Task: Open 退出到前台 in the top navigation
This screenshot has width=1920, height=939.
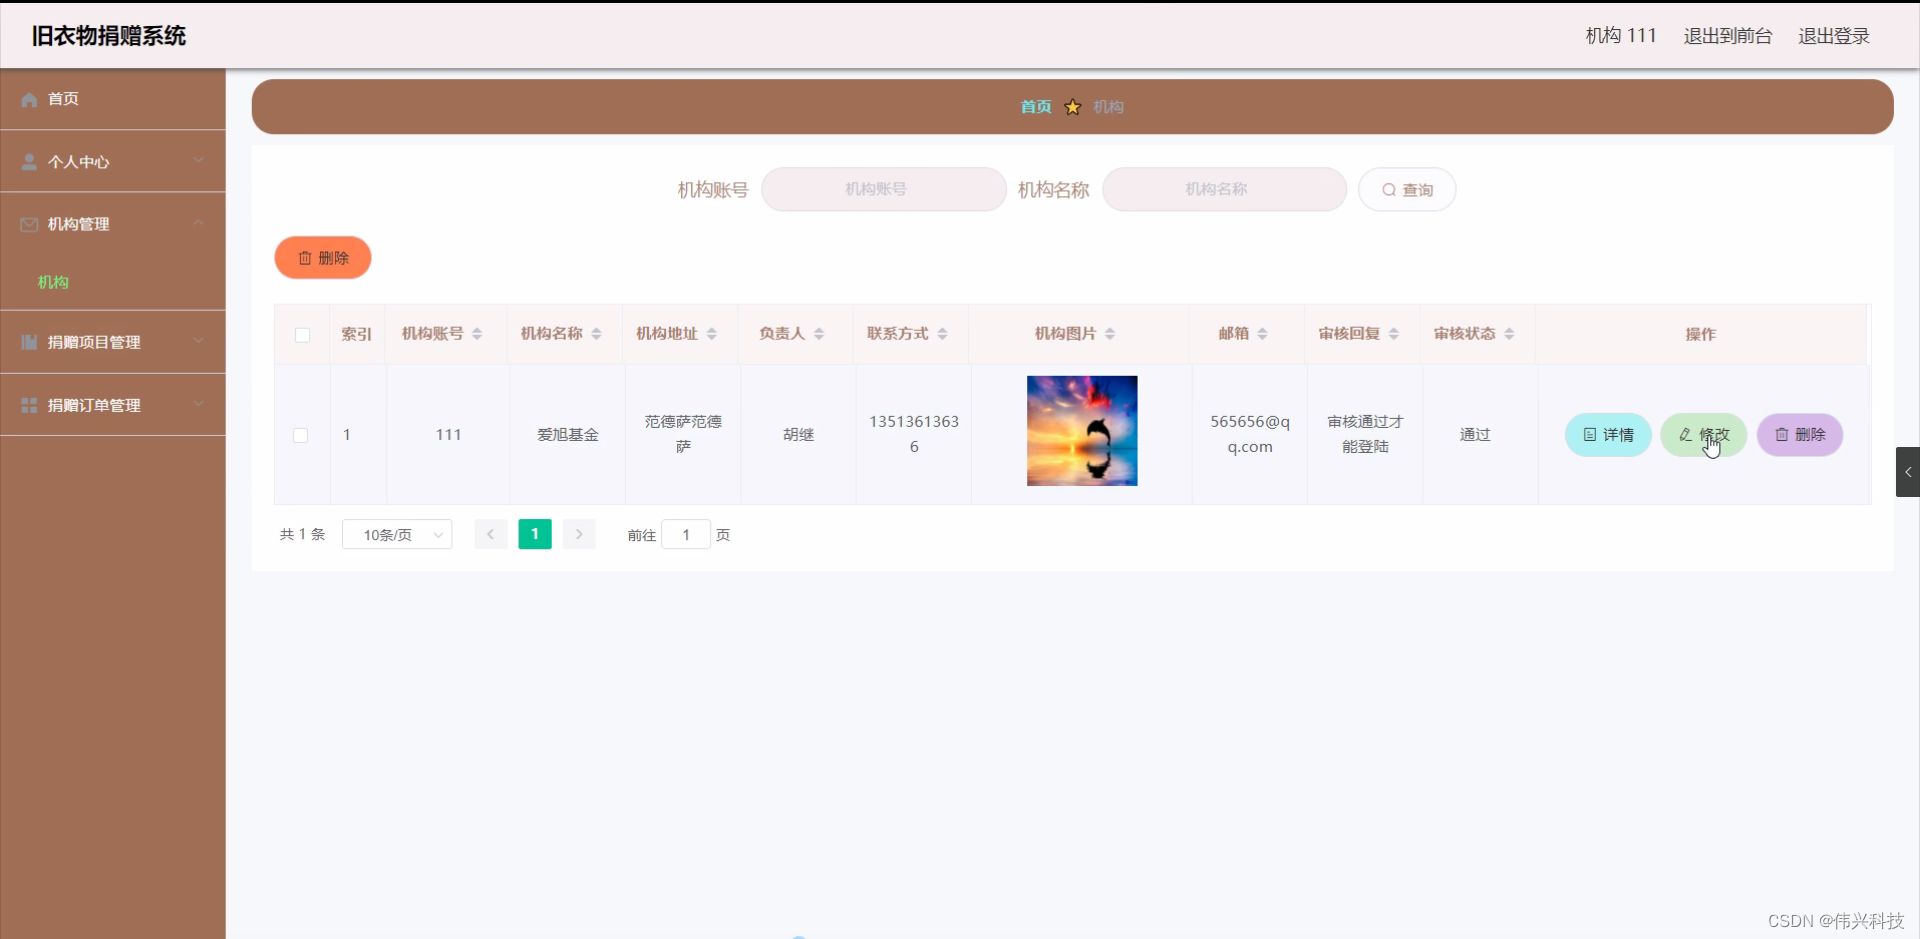Action: click(1727, 36)
